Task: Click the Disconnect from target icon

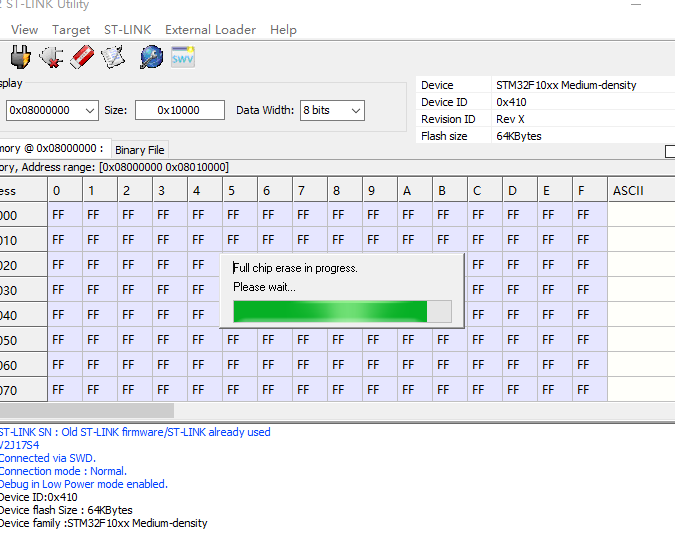Action: [x=51, y=57]
